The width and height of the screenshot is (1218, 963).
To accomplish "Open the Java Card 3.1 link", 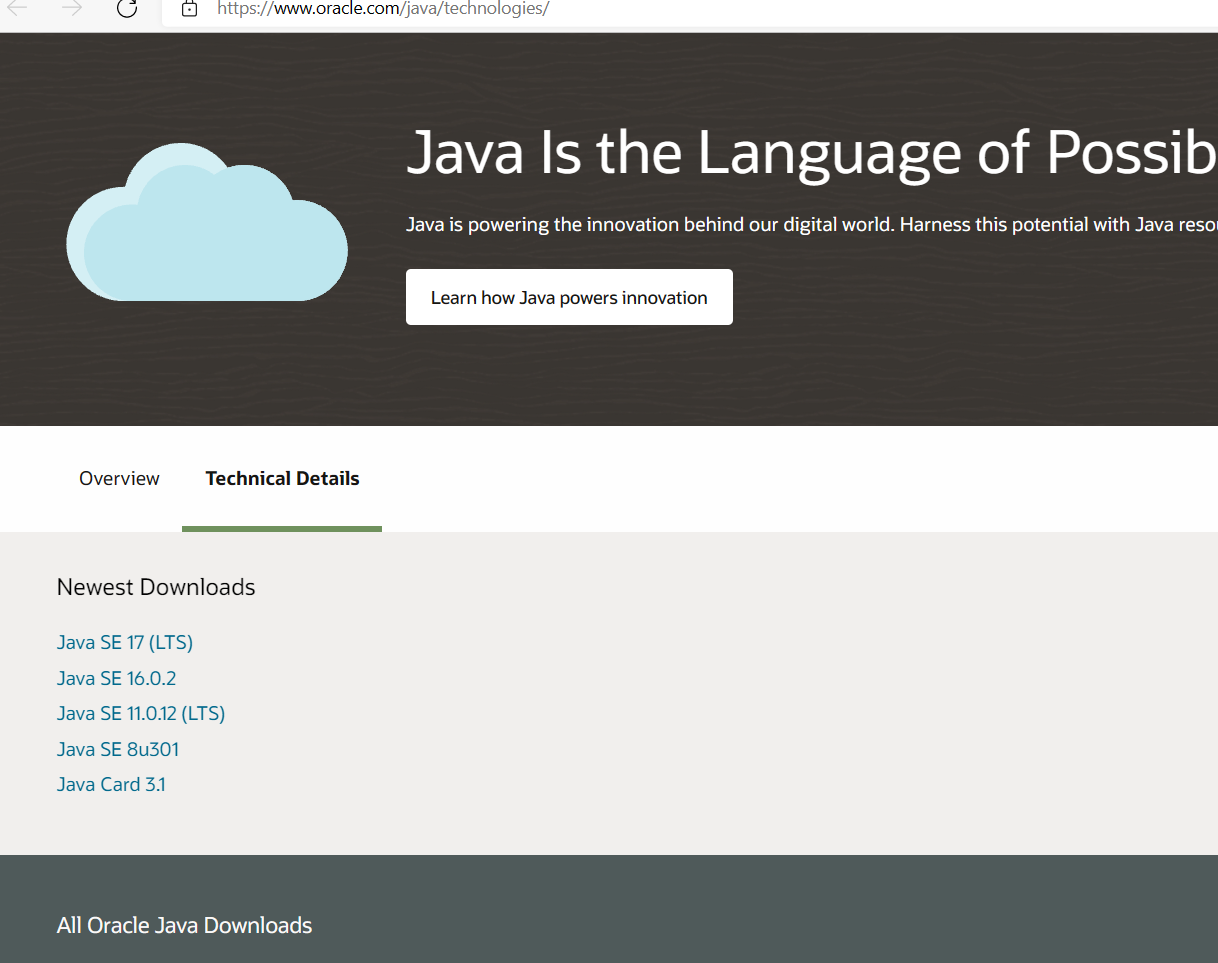I will pyautogui.click(x=111, y=785).
